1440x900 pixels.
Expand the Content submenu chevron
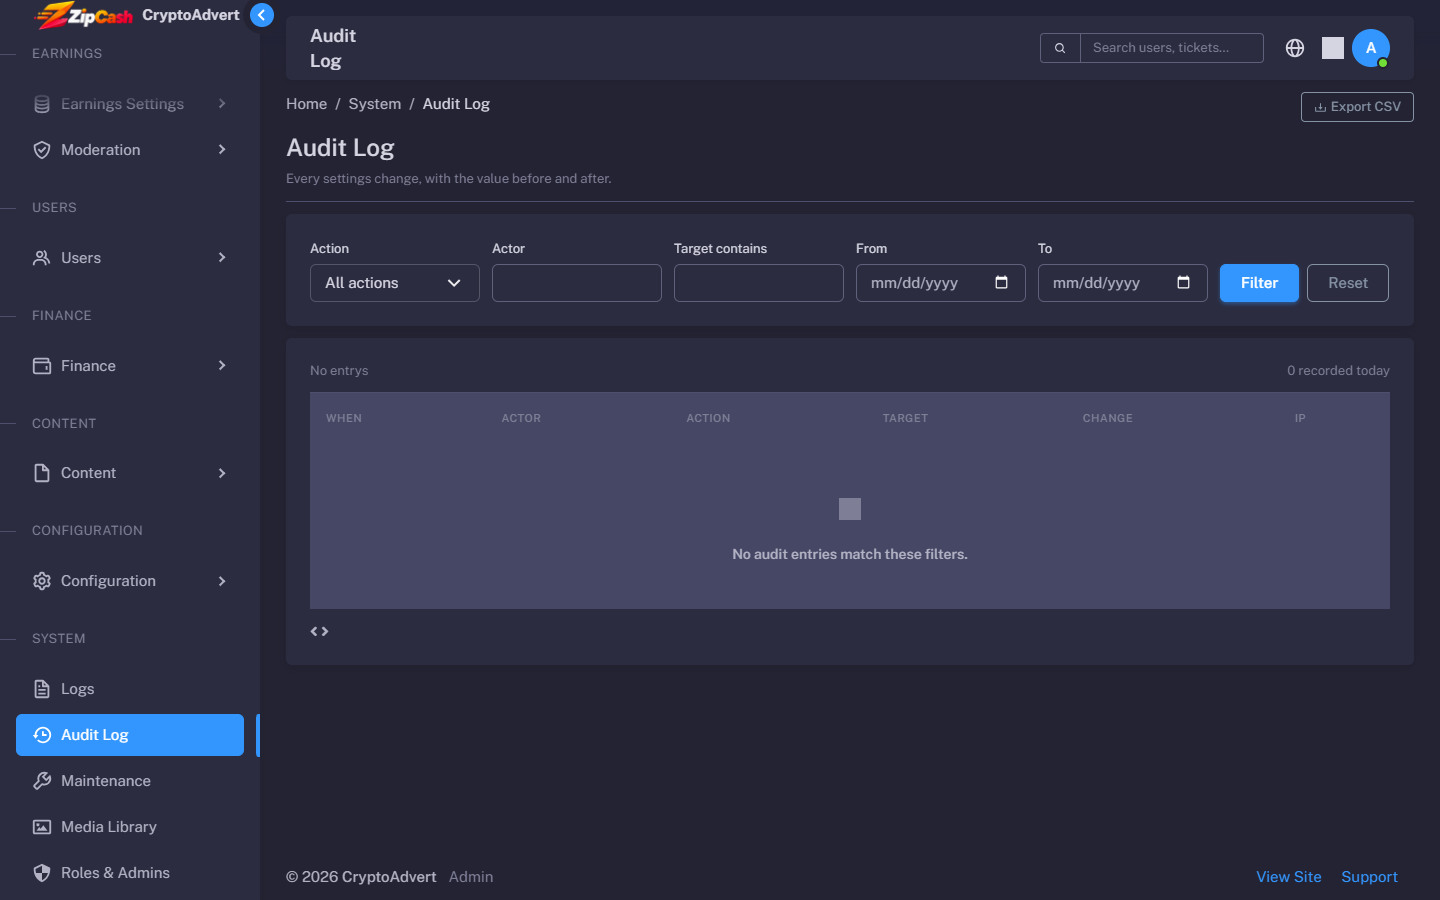[222, 473]
